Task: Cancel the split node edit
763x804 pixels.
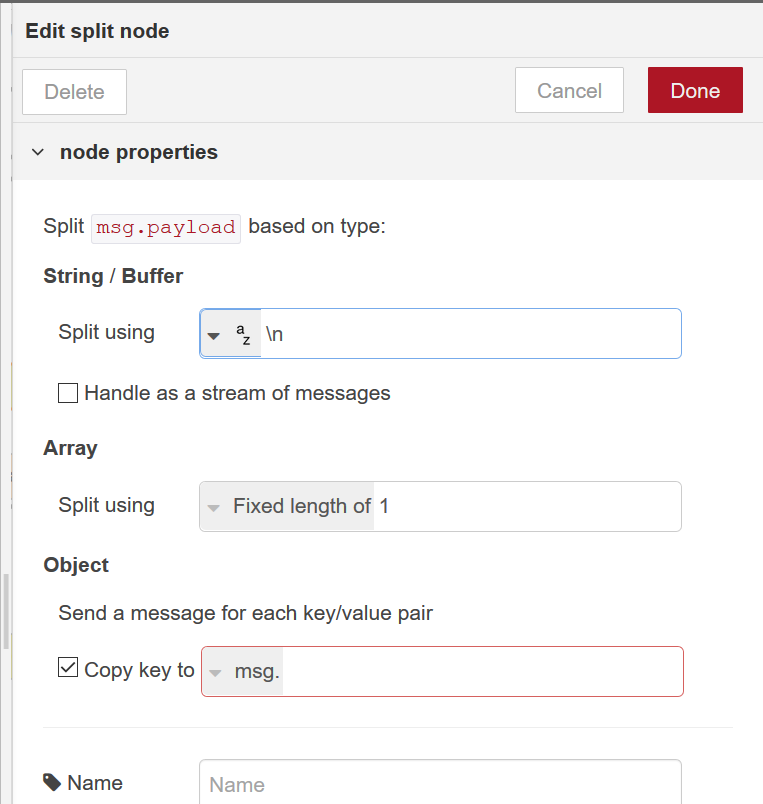Action: pos(569,90)
